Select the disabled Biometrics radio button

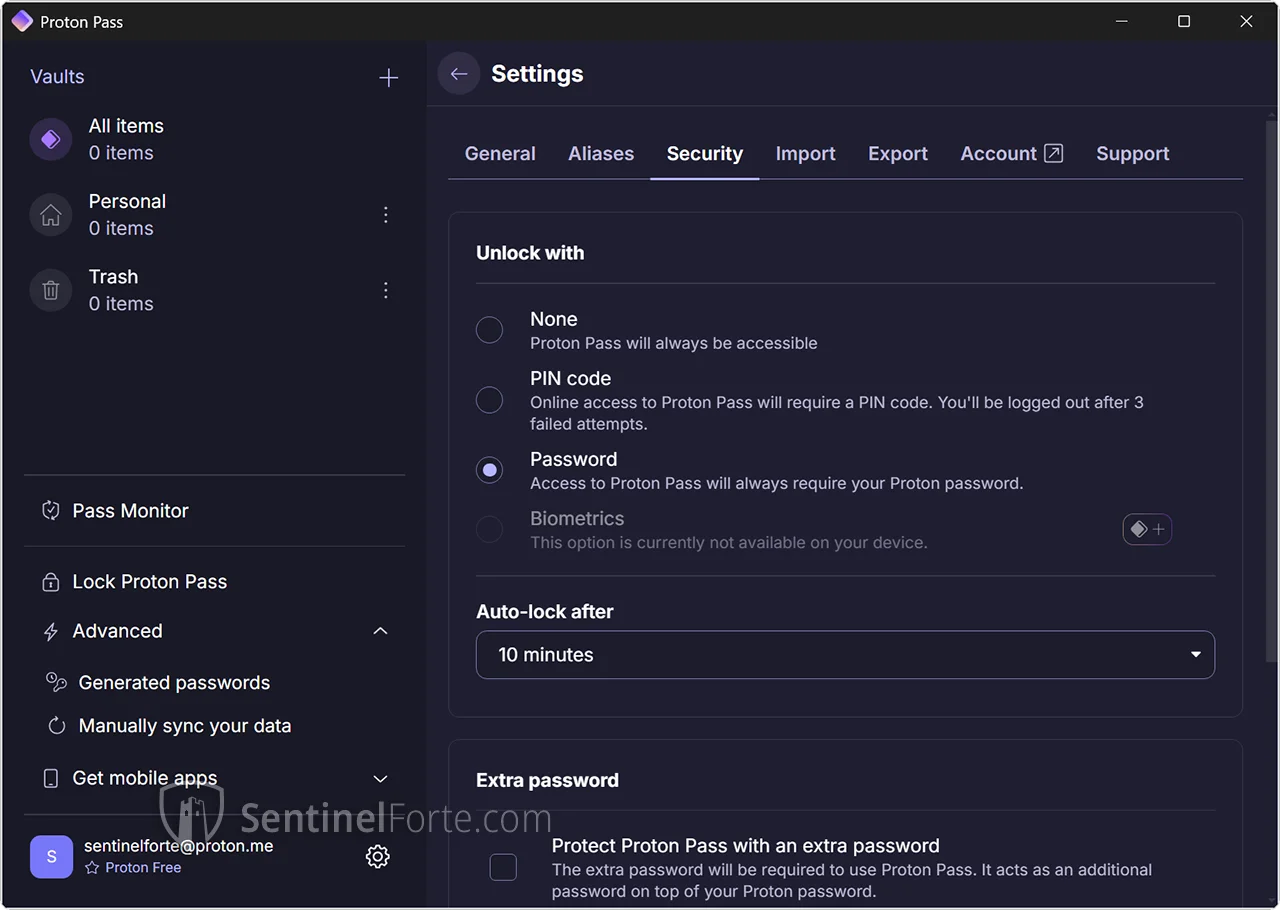pos(489,529)
